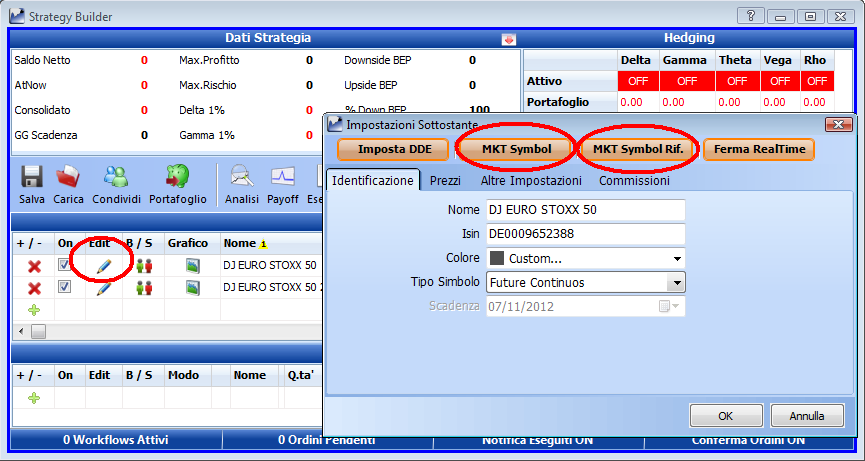This screenshot has width=865, height=461.
Task: Confirm settings with the OK button
Action: pyautogui.click(x=726, y=416)
